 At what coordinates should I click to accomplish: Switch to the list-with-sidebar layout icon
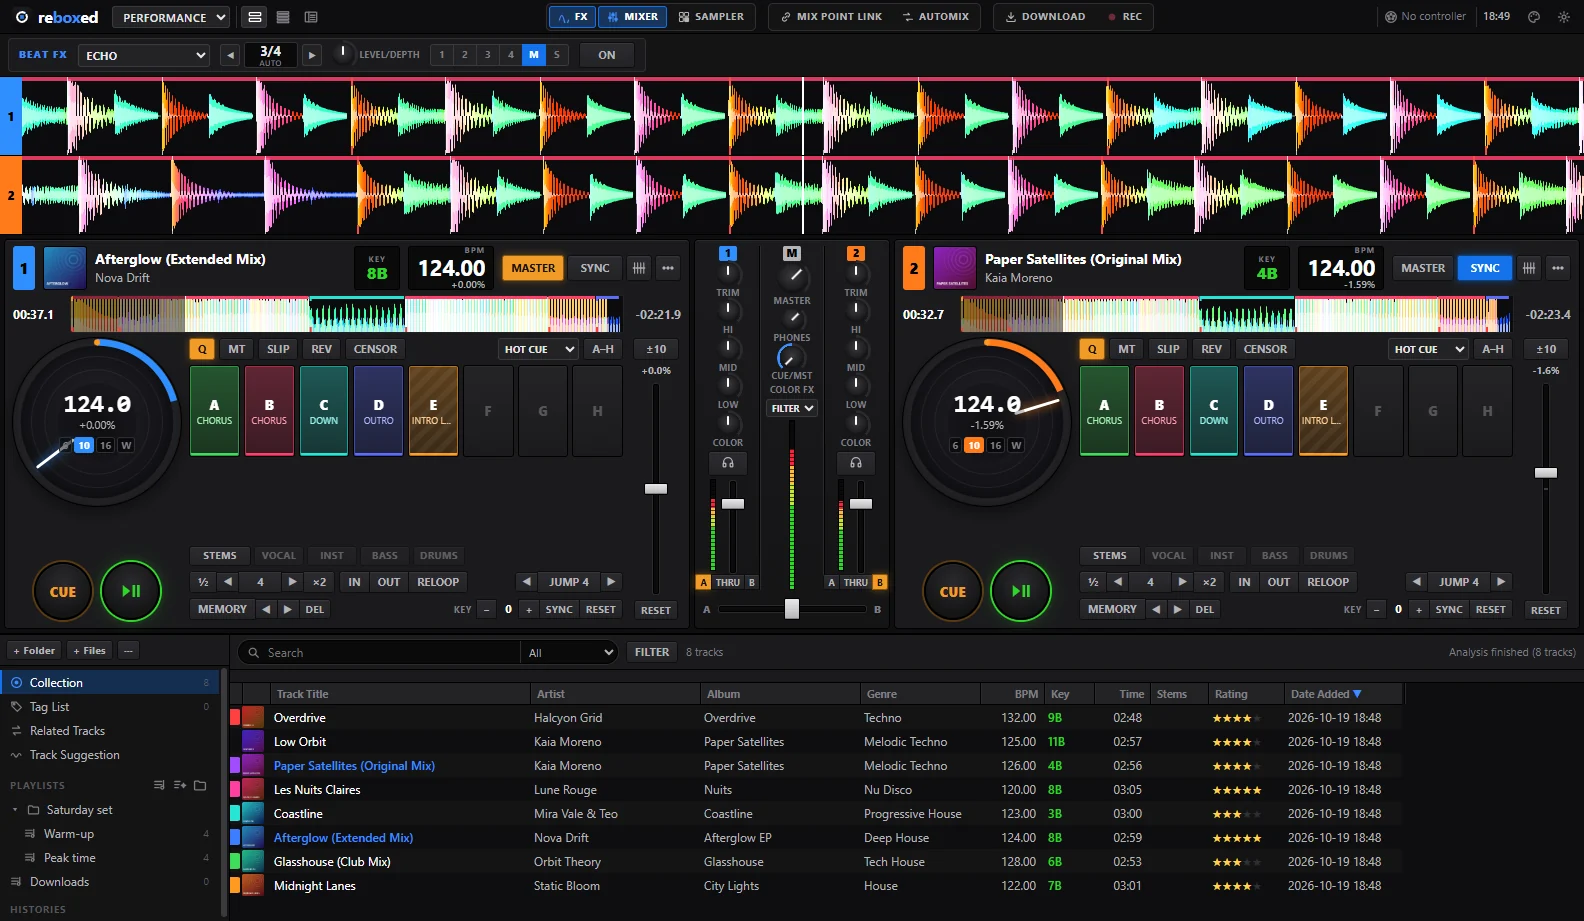coord(311,17)
